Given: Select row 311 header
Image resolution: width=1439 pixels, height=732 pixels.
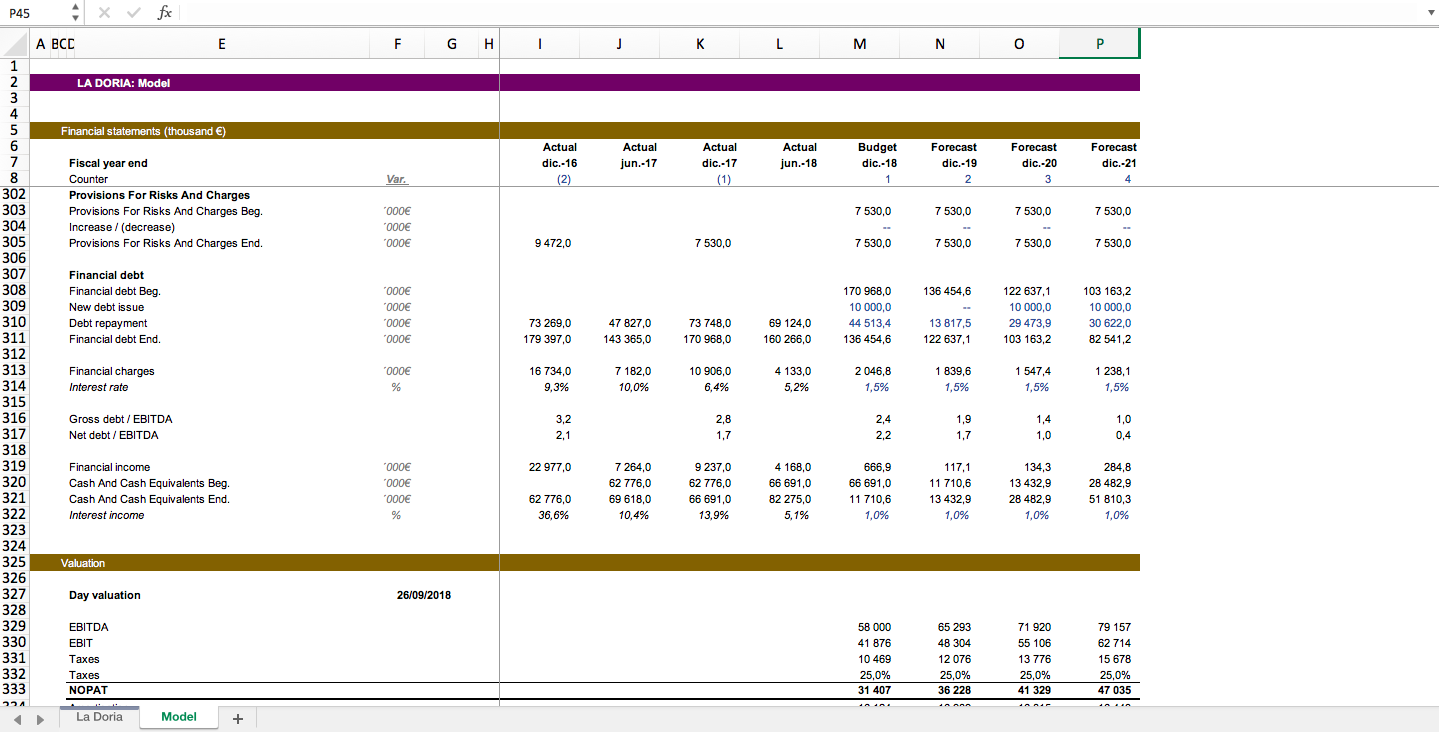Looking at the screenshot, I should pos(15,339).
